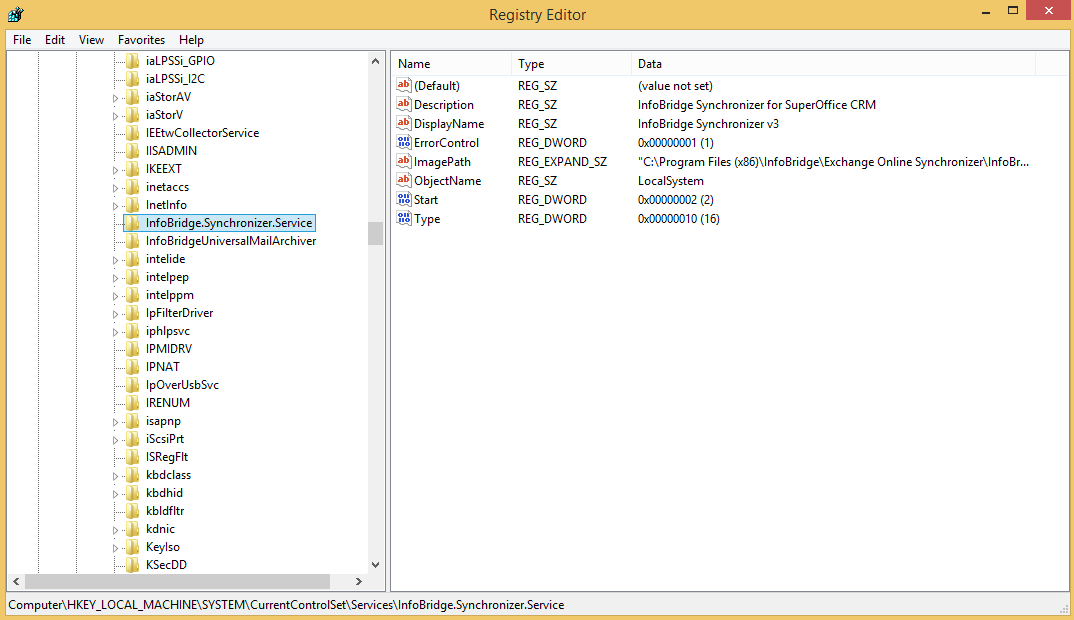Viewport: 1074px width, 620px height.
Task: Click folder icon of IEEtwCollectorService key
Action: click(133, 133)
